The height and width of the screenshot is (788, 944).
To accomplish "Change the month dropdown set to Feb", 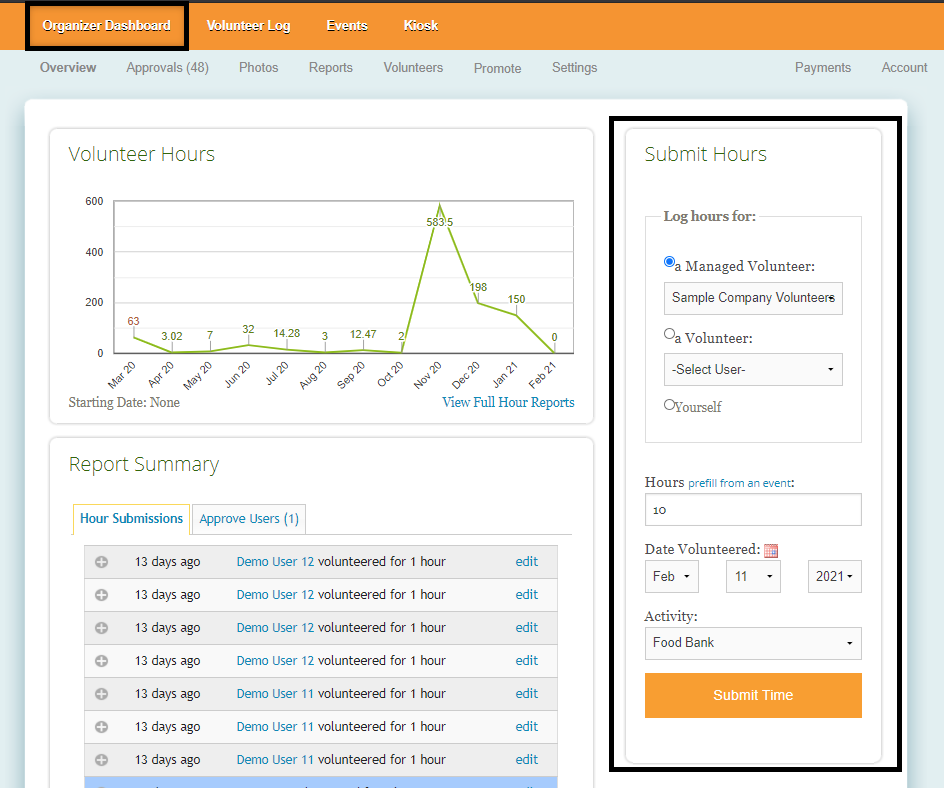I will [671, 577].
